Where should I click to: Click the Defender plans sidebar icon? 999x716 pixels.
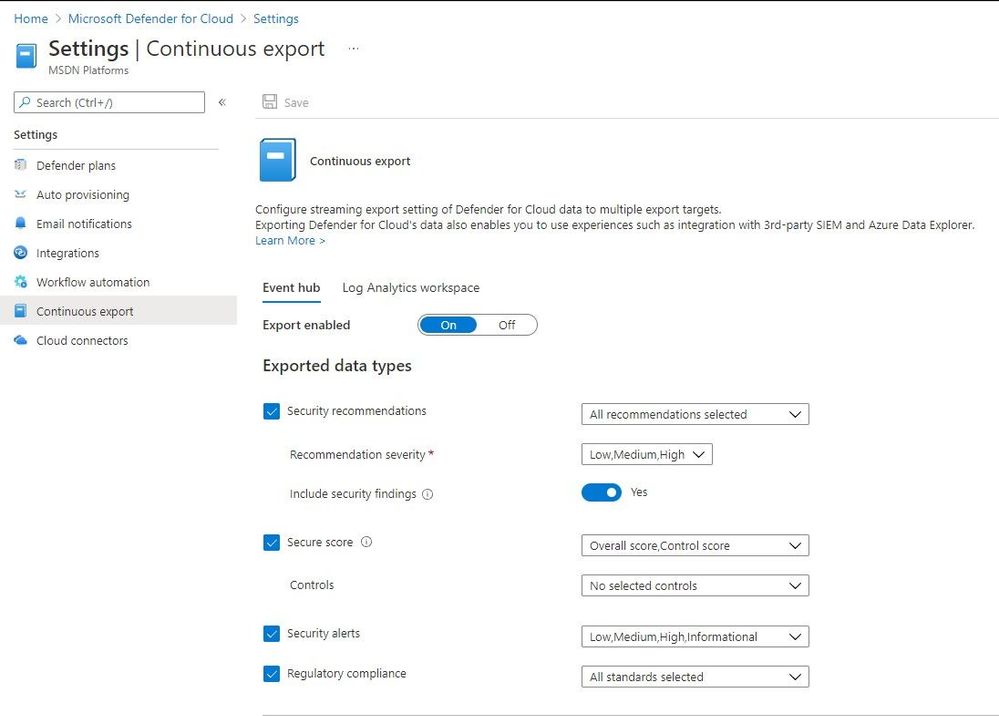(x=20, y=165)
